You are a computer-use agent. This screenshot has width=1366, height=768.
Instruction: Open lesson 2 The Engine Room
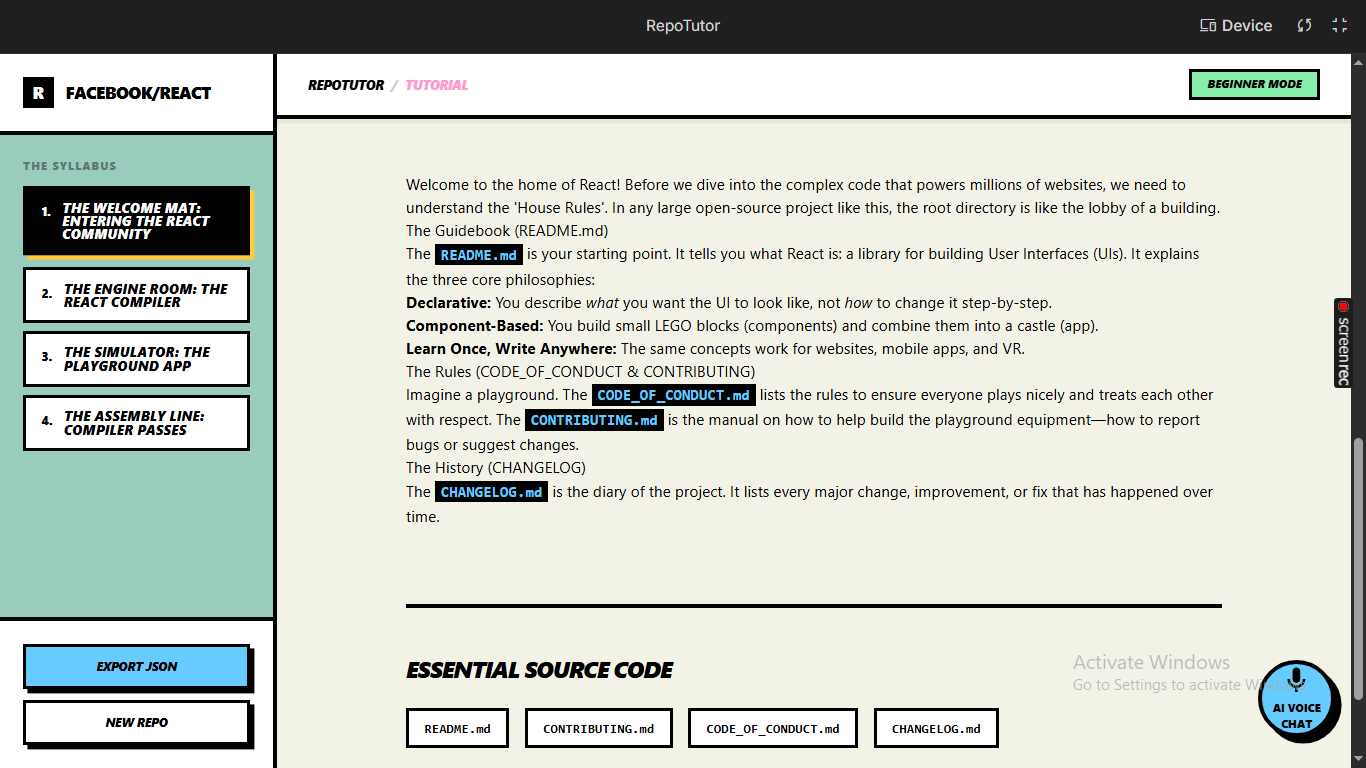[136, 295]
